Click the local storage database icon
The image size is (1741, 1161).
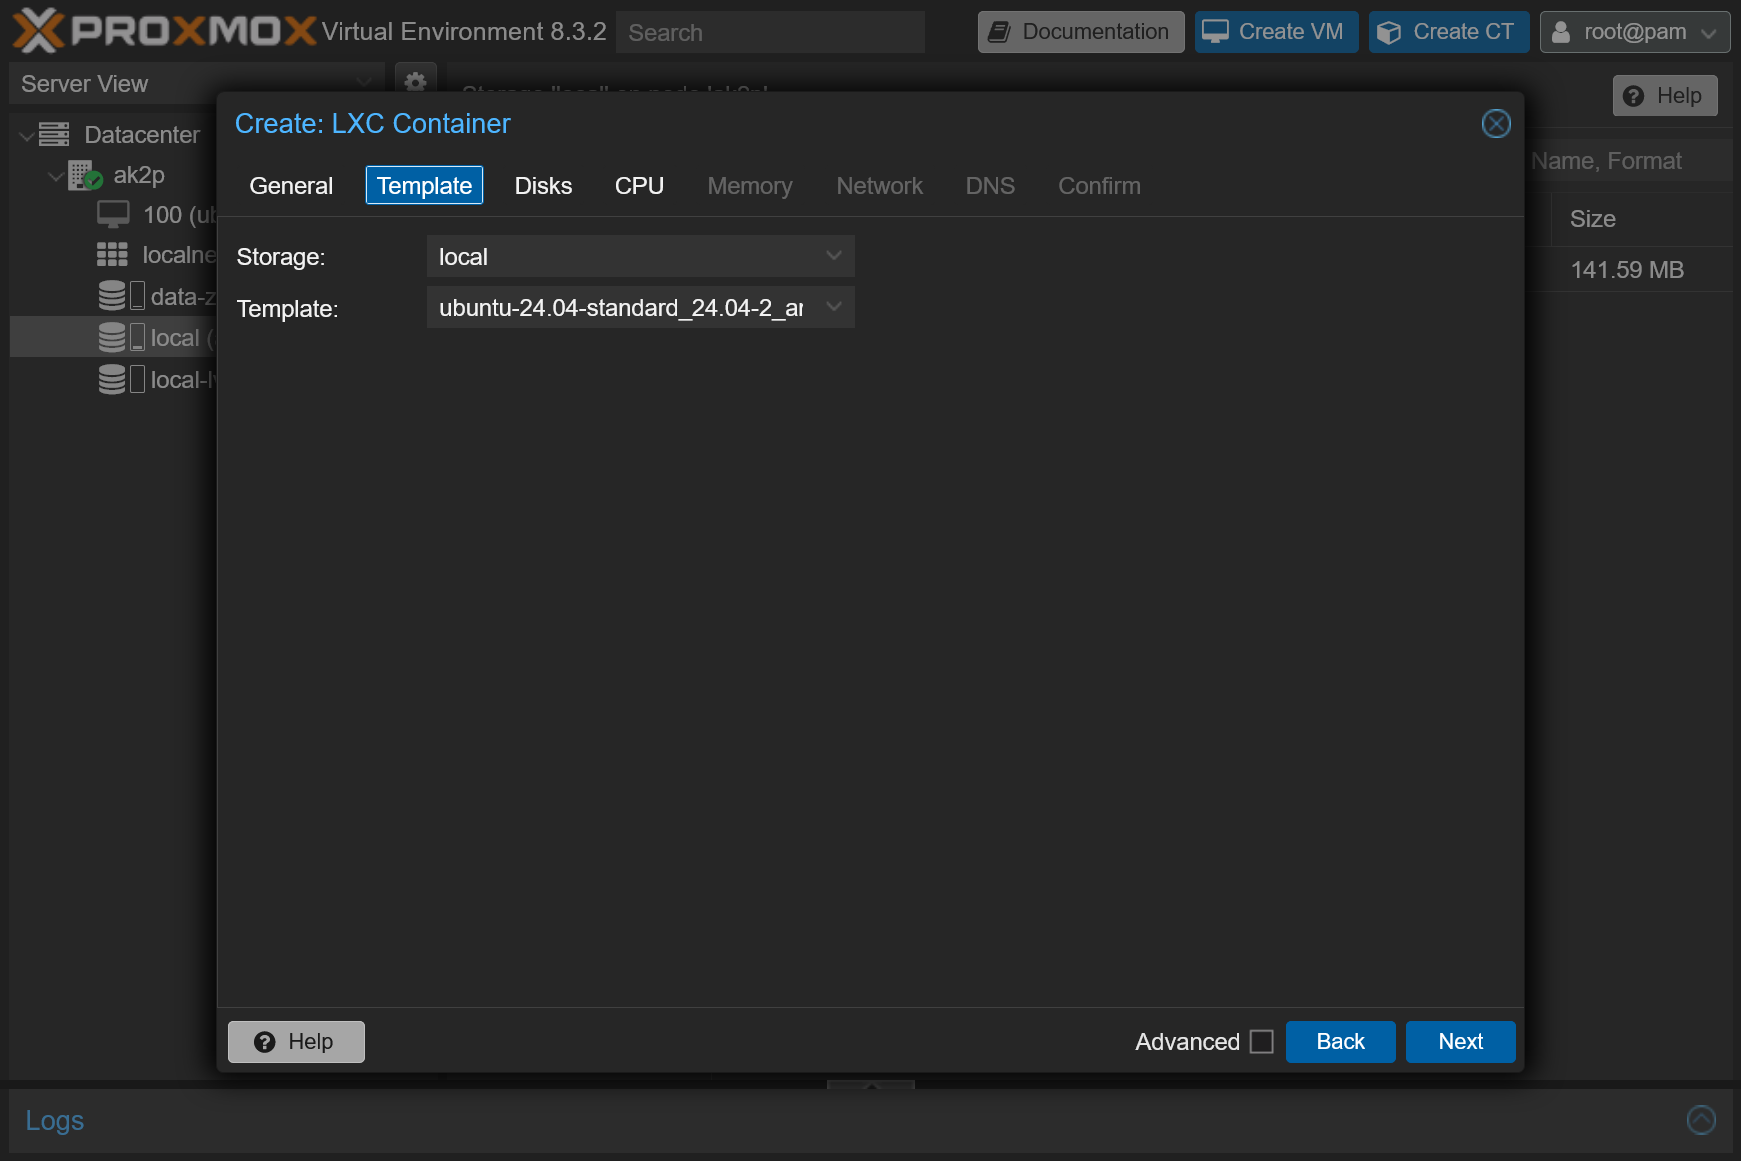coord(112,337)
